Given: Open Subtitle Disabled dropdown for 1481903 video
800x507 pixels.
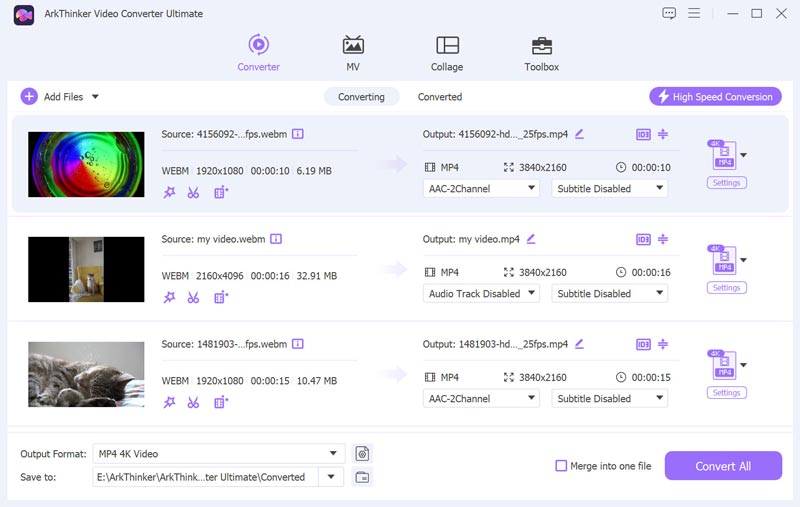Looking at the screenshot, I should tap(609, 398).
